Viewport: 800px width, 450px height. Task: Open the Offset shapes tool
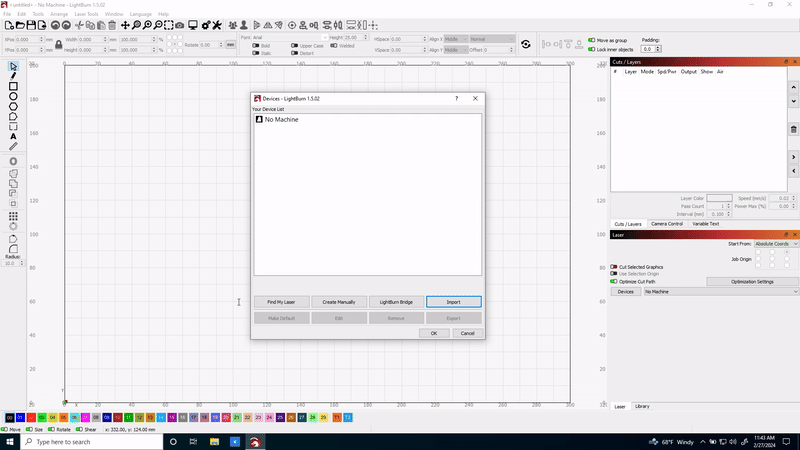(x=13, y=161)
